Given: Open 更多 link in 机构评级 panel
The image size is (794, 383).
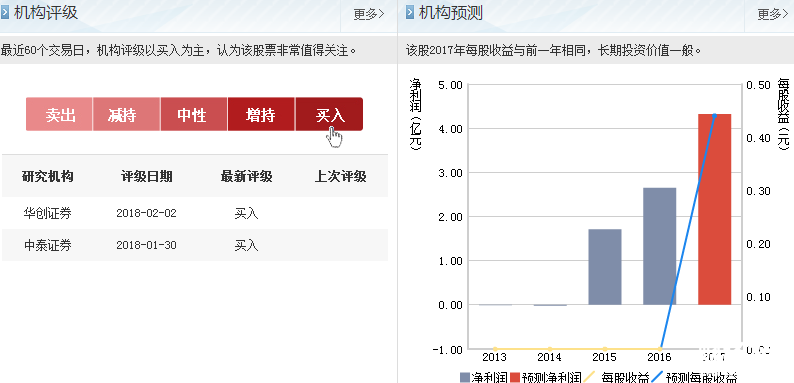Looking at the screenshot, I should click(369, 14).
